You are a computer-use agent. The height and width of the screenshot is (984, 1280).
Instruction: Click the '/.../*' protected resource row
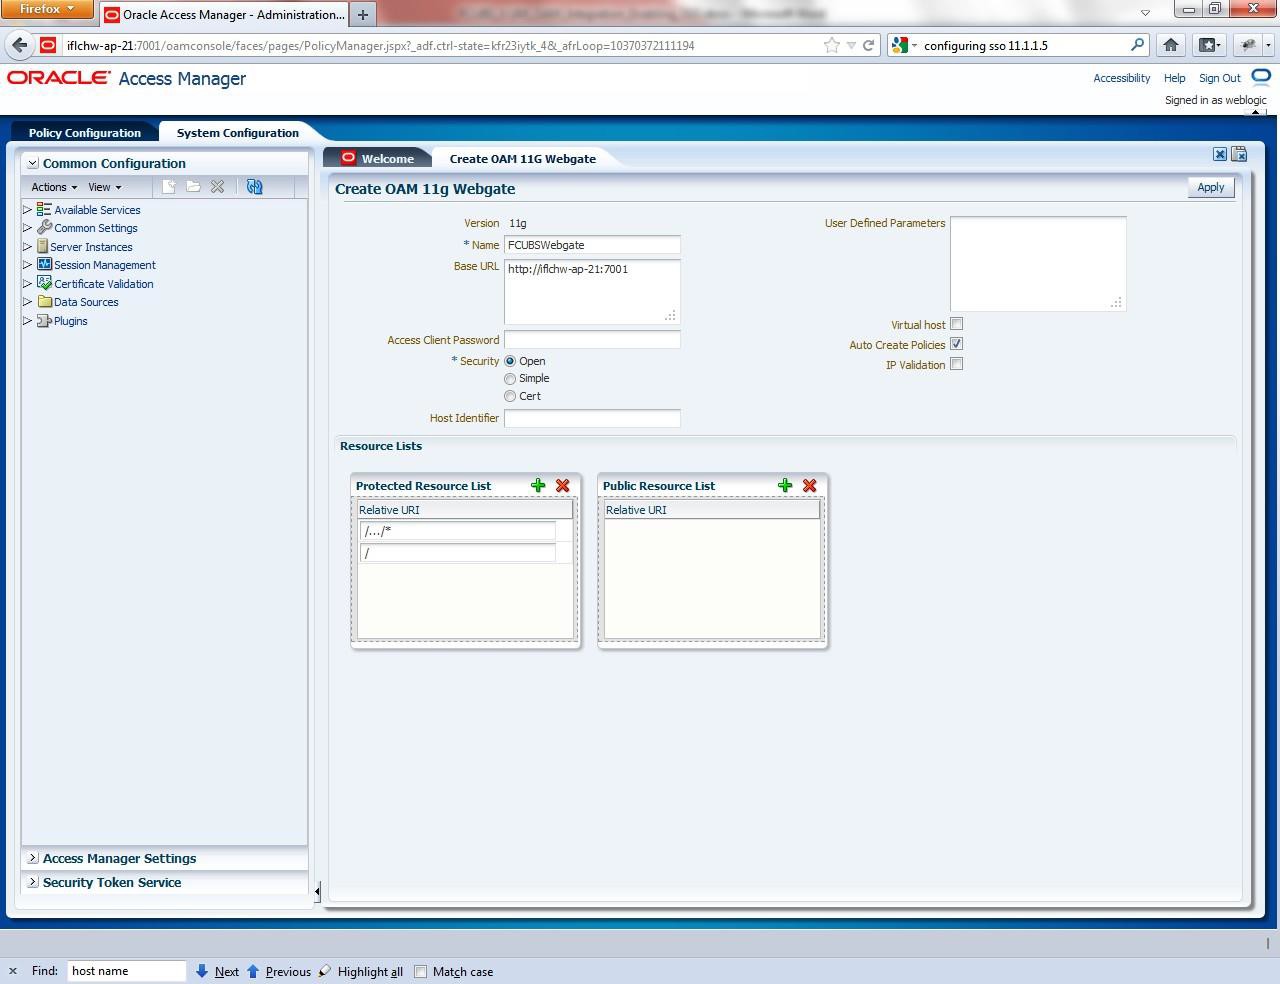[x=458, y=531]
